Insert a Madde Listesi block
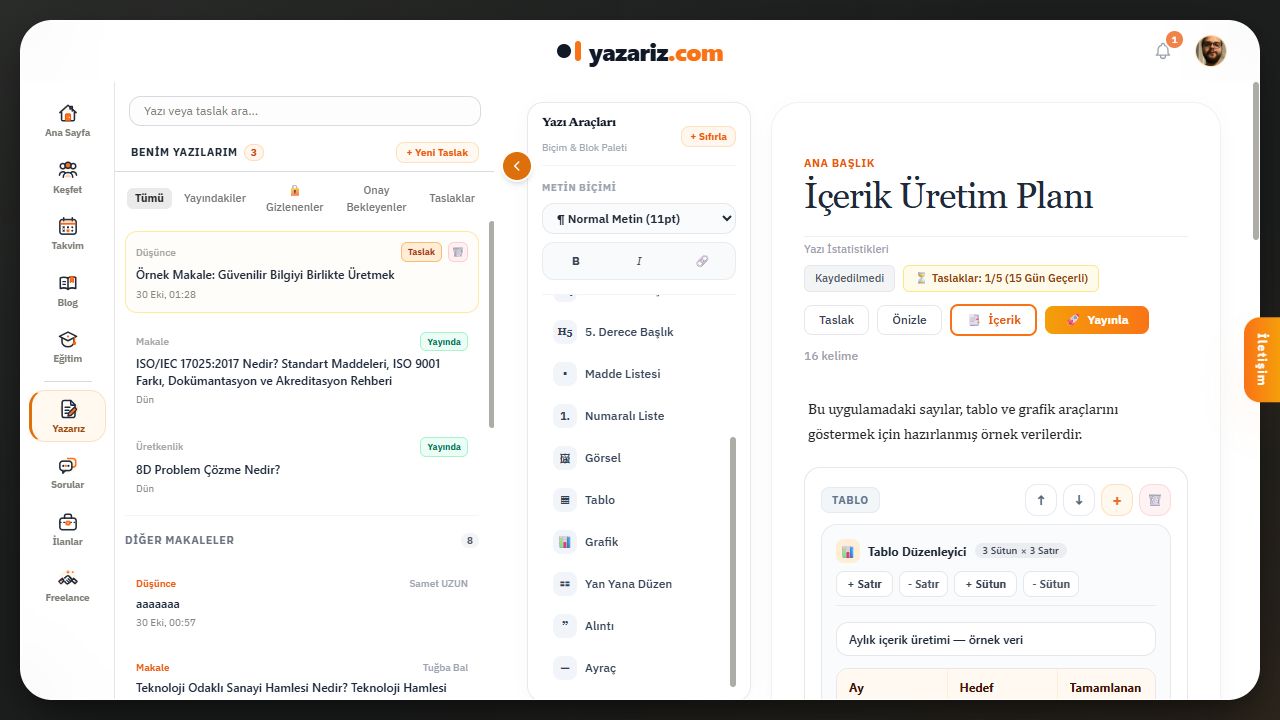Image resolution: width=1280 pixels, height=720 pixels. coord(639,374)
